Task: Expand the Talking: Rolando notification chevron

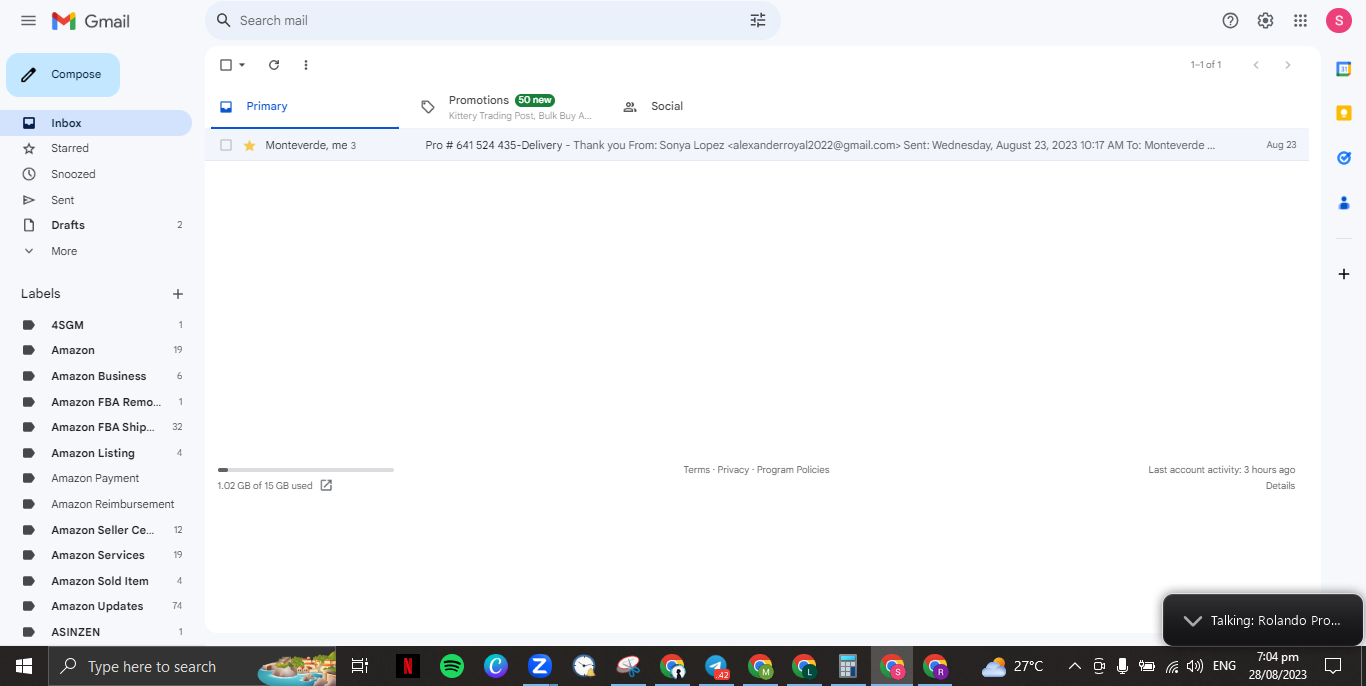Action: tap(1192, 621)
